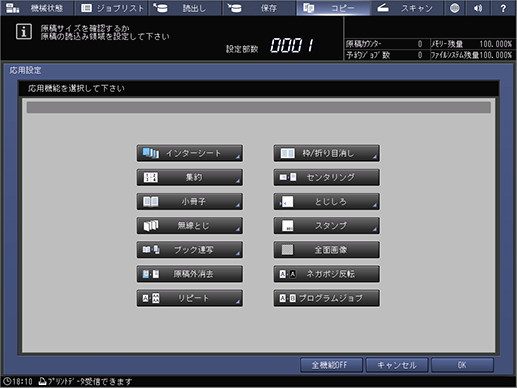
Task: Open help with the question mark icon
Action: pyautogui.click(x=503, y=8)
